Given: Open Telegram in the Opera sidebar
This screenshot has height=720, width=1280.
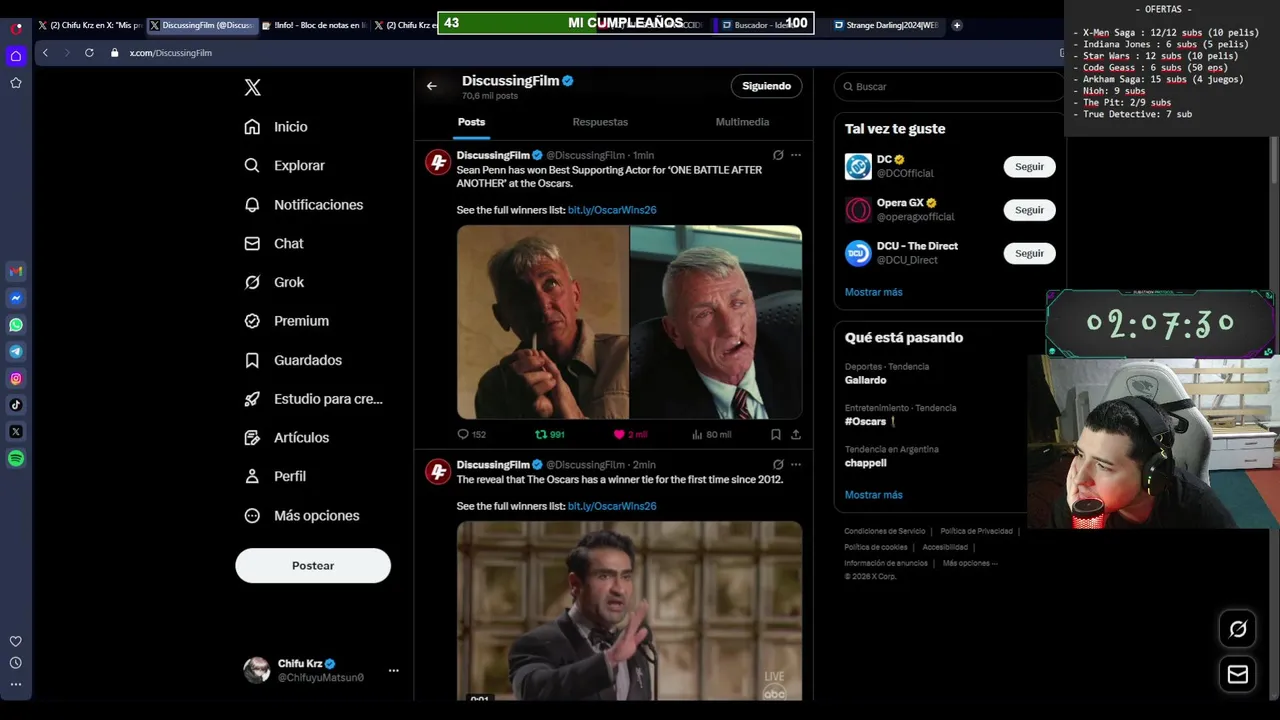Looking at the screenshot, I should pos(16,352).
